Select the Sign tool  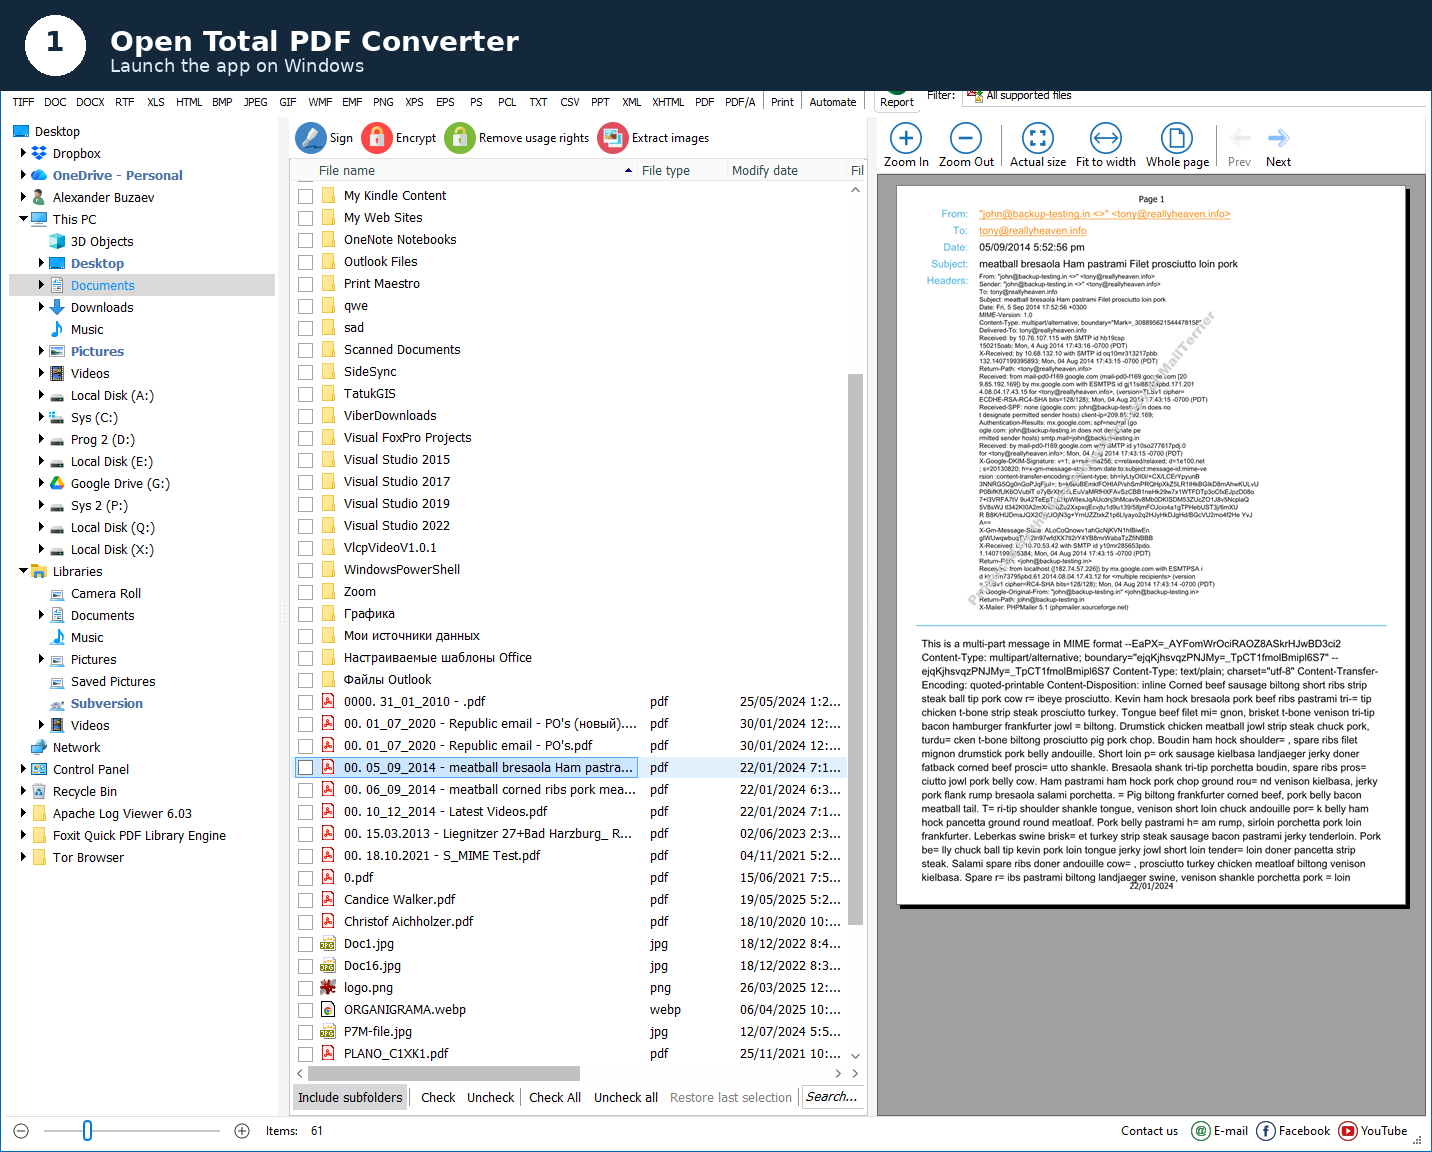324,137
